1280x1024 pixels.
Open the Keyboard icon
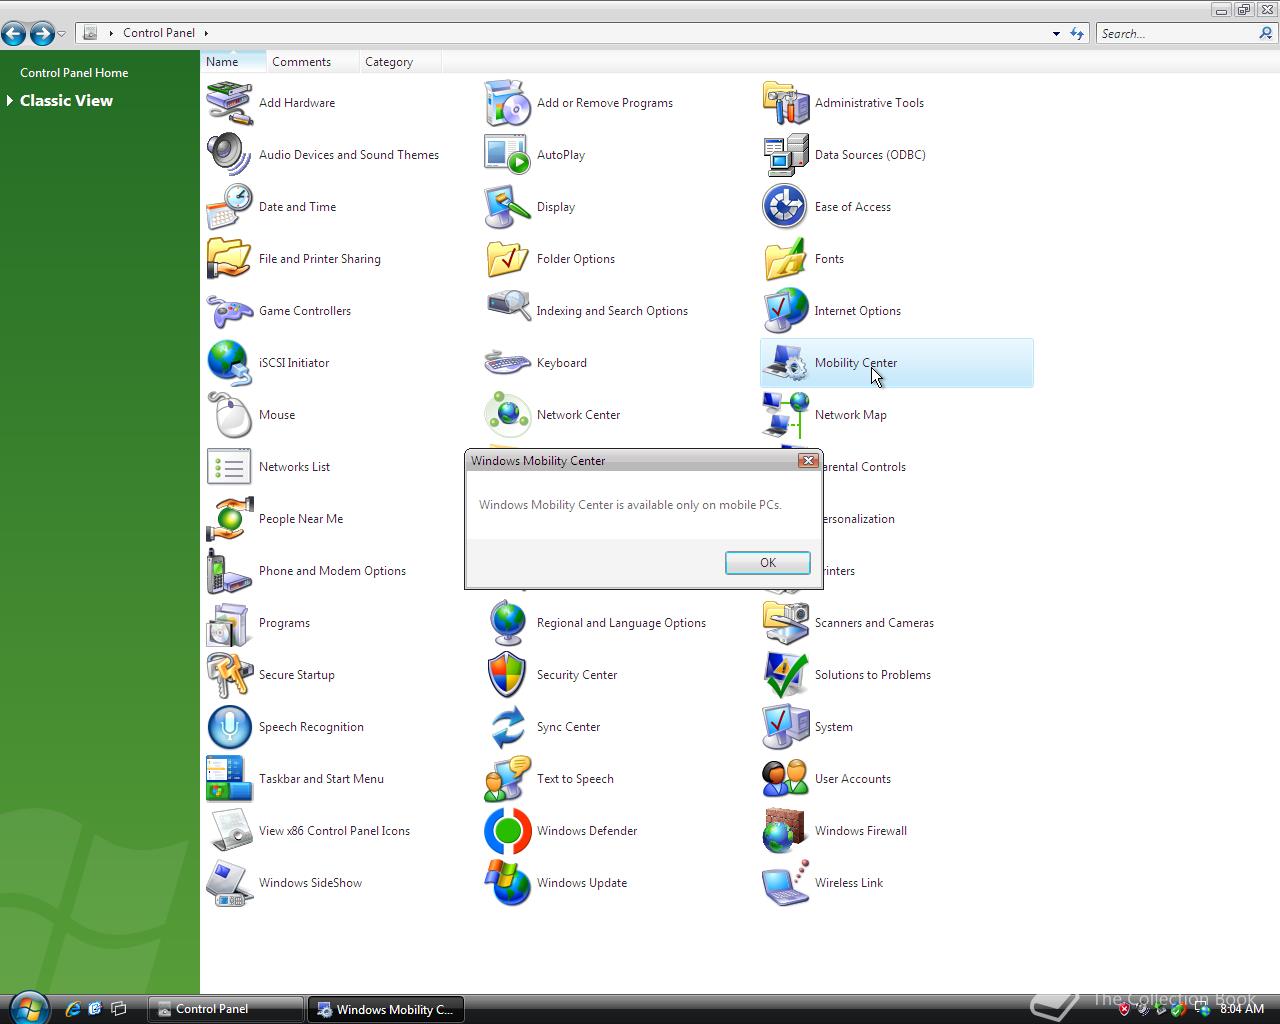(507, 363)
